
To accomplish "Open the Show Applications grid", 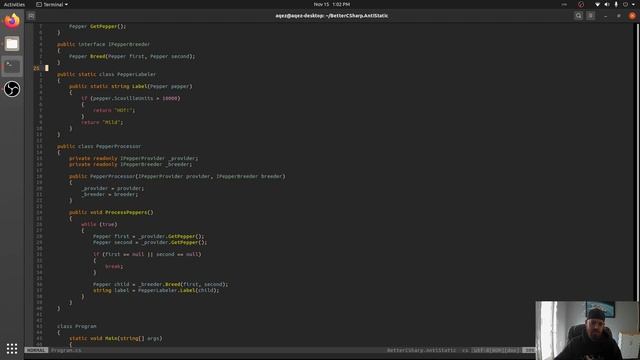I will coord(12,349).
